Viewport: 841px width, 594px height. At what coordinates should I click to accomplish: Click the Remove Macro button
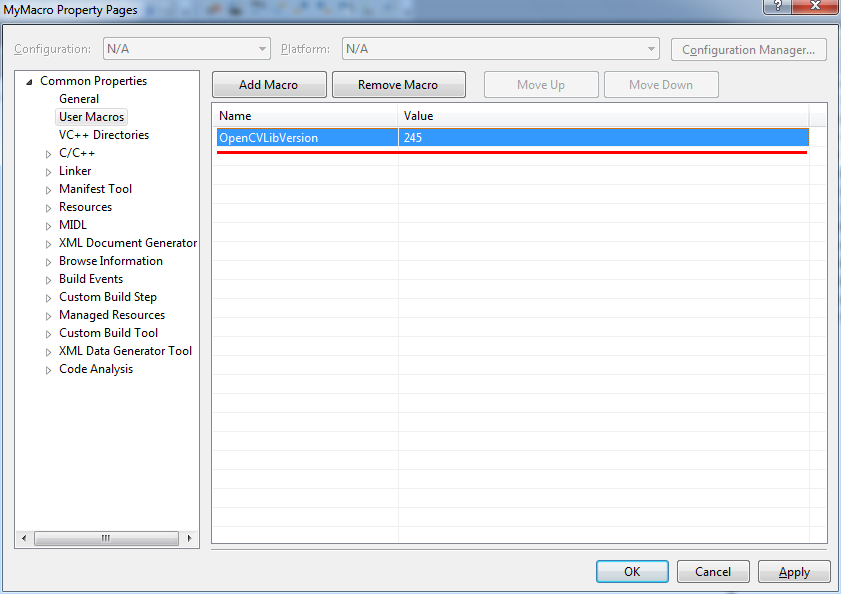tap(399, 85)
